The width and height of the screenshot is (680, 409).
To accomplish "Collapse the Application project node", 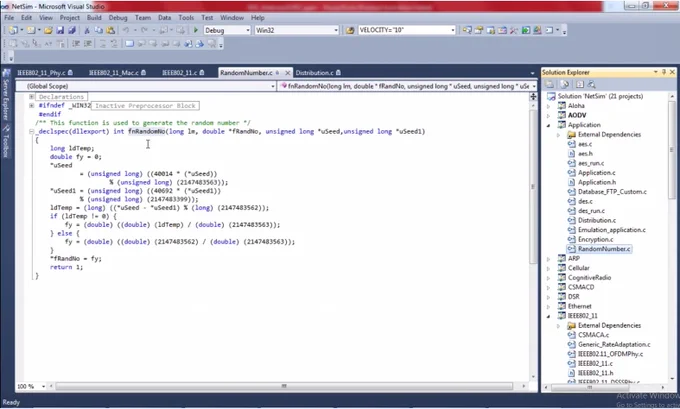I will [x=548, y=125].
